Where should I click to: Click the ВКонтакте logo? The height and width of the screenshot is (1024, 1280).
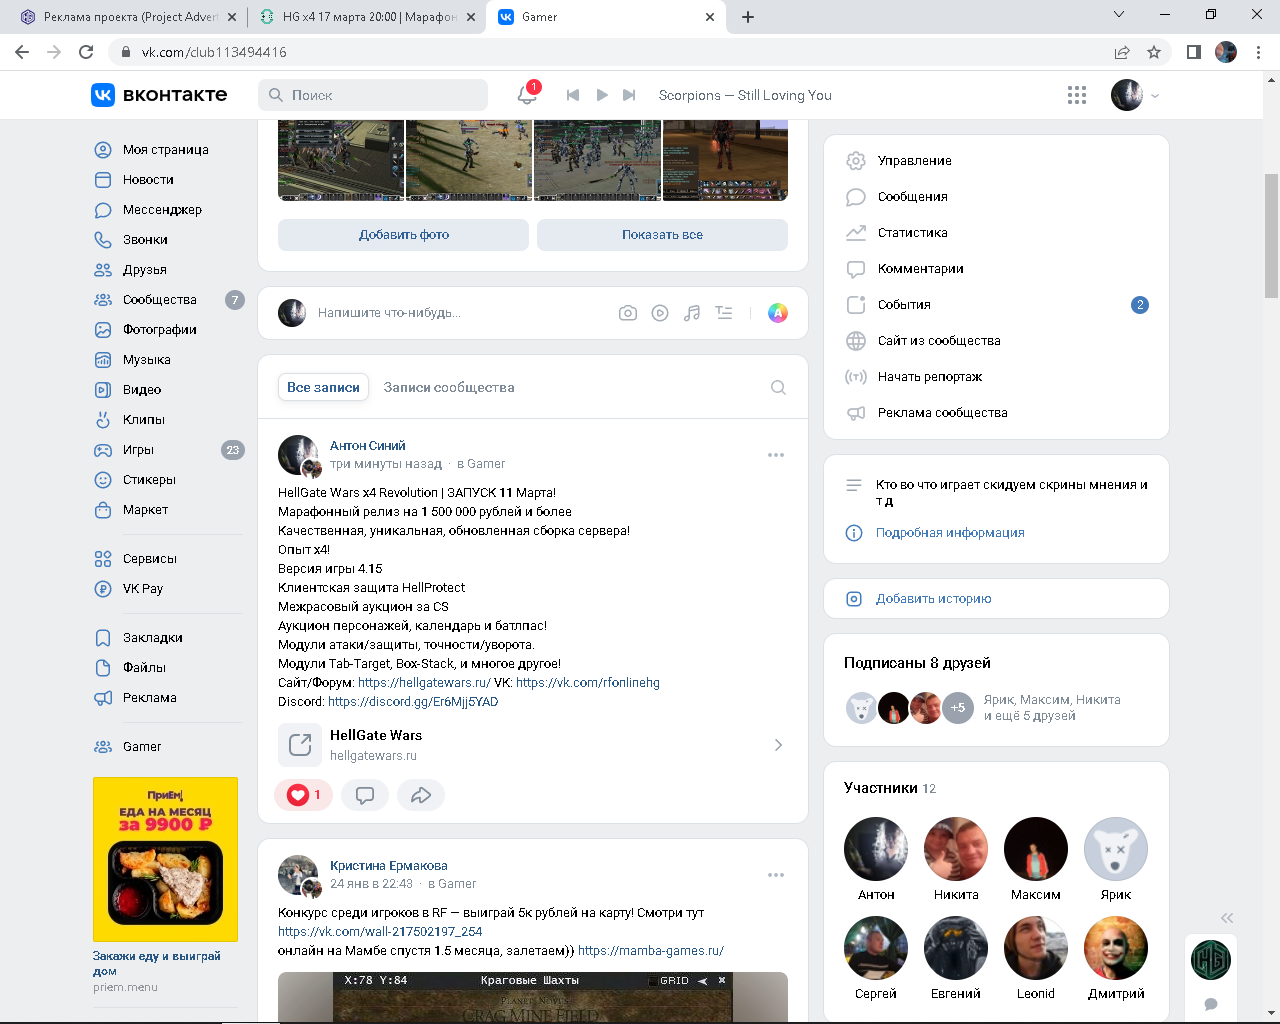159,95
